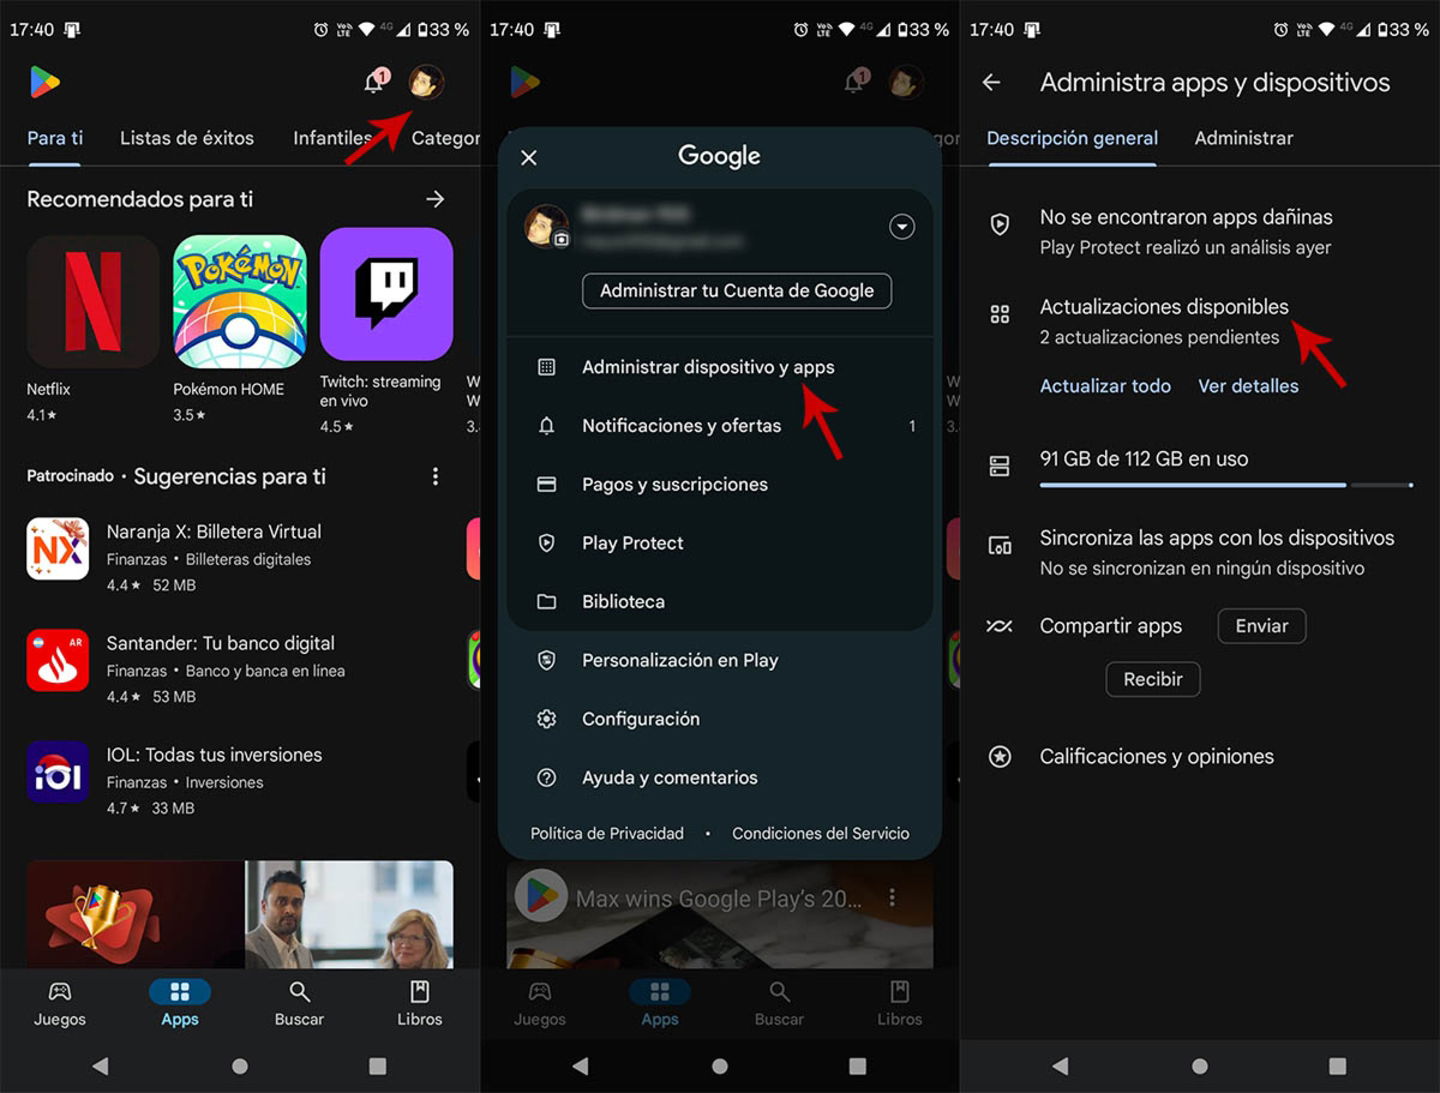The width and height of the screenshot is (1440, 1093).
Task: Select Infantiles tab
Action: coord(332,138)
